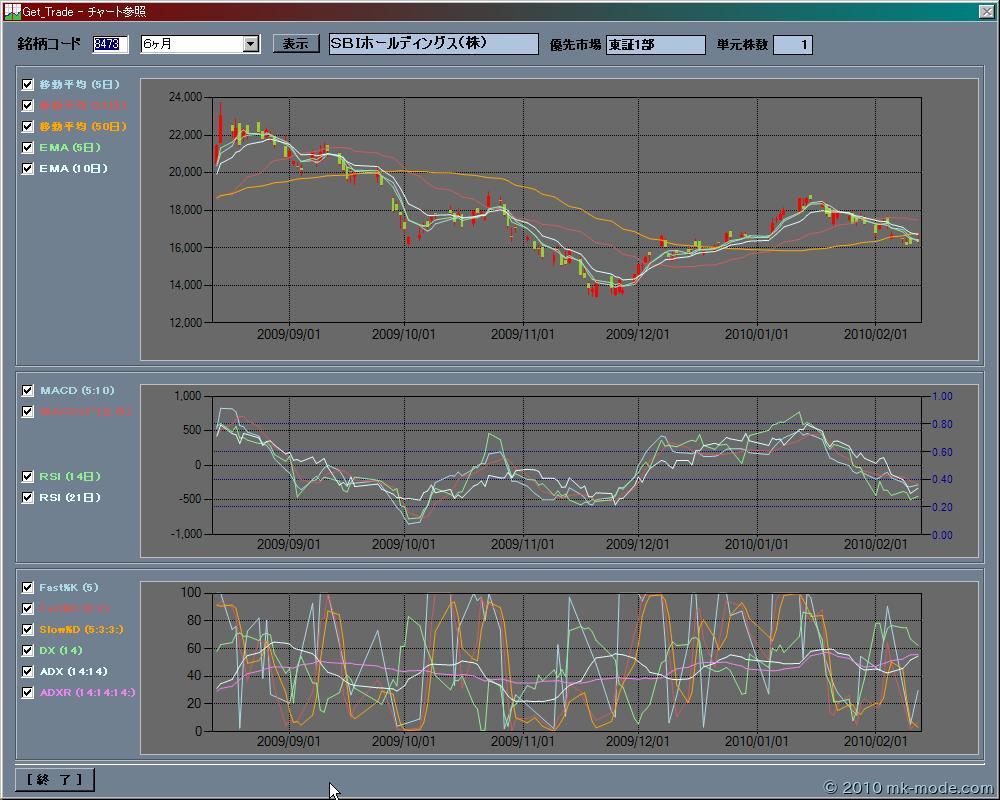Toggle the ADXR (14:14:14) checkbox
The width and height of the screenshot is (1000, 800).
[x=28, y=693]
